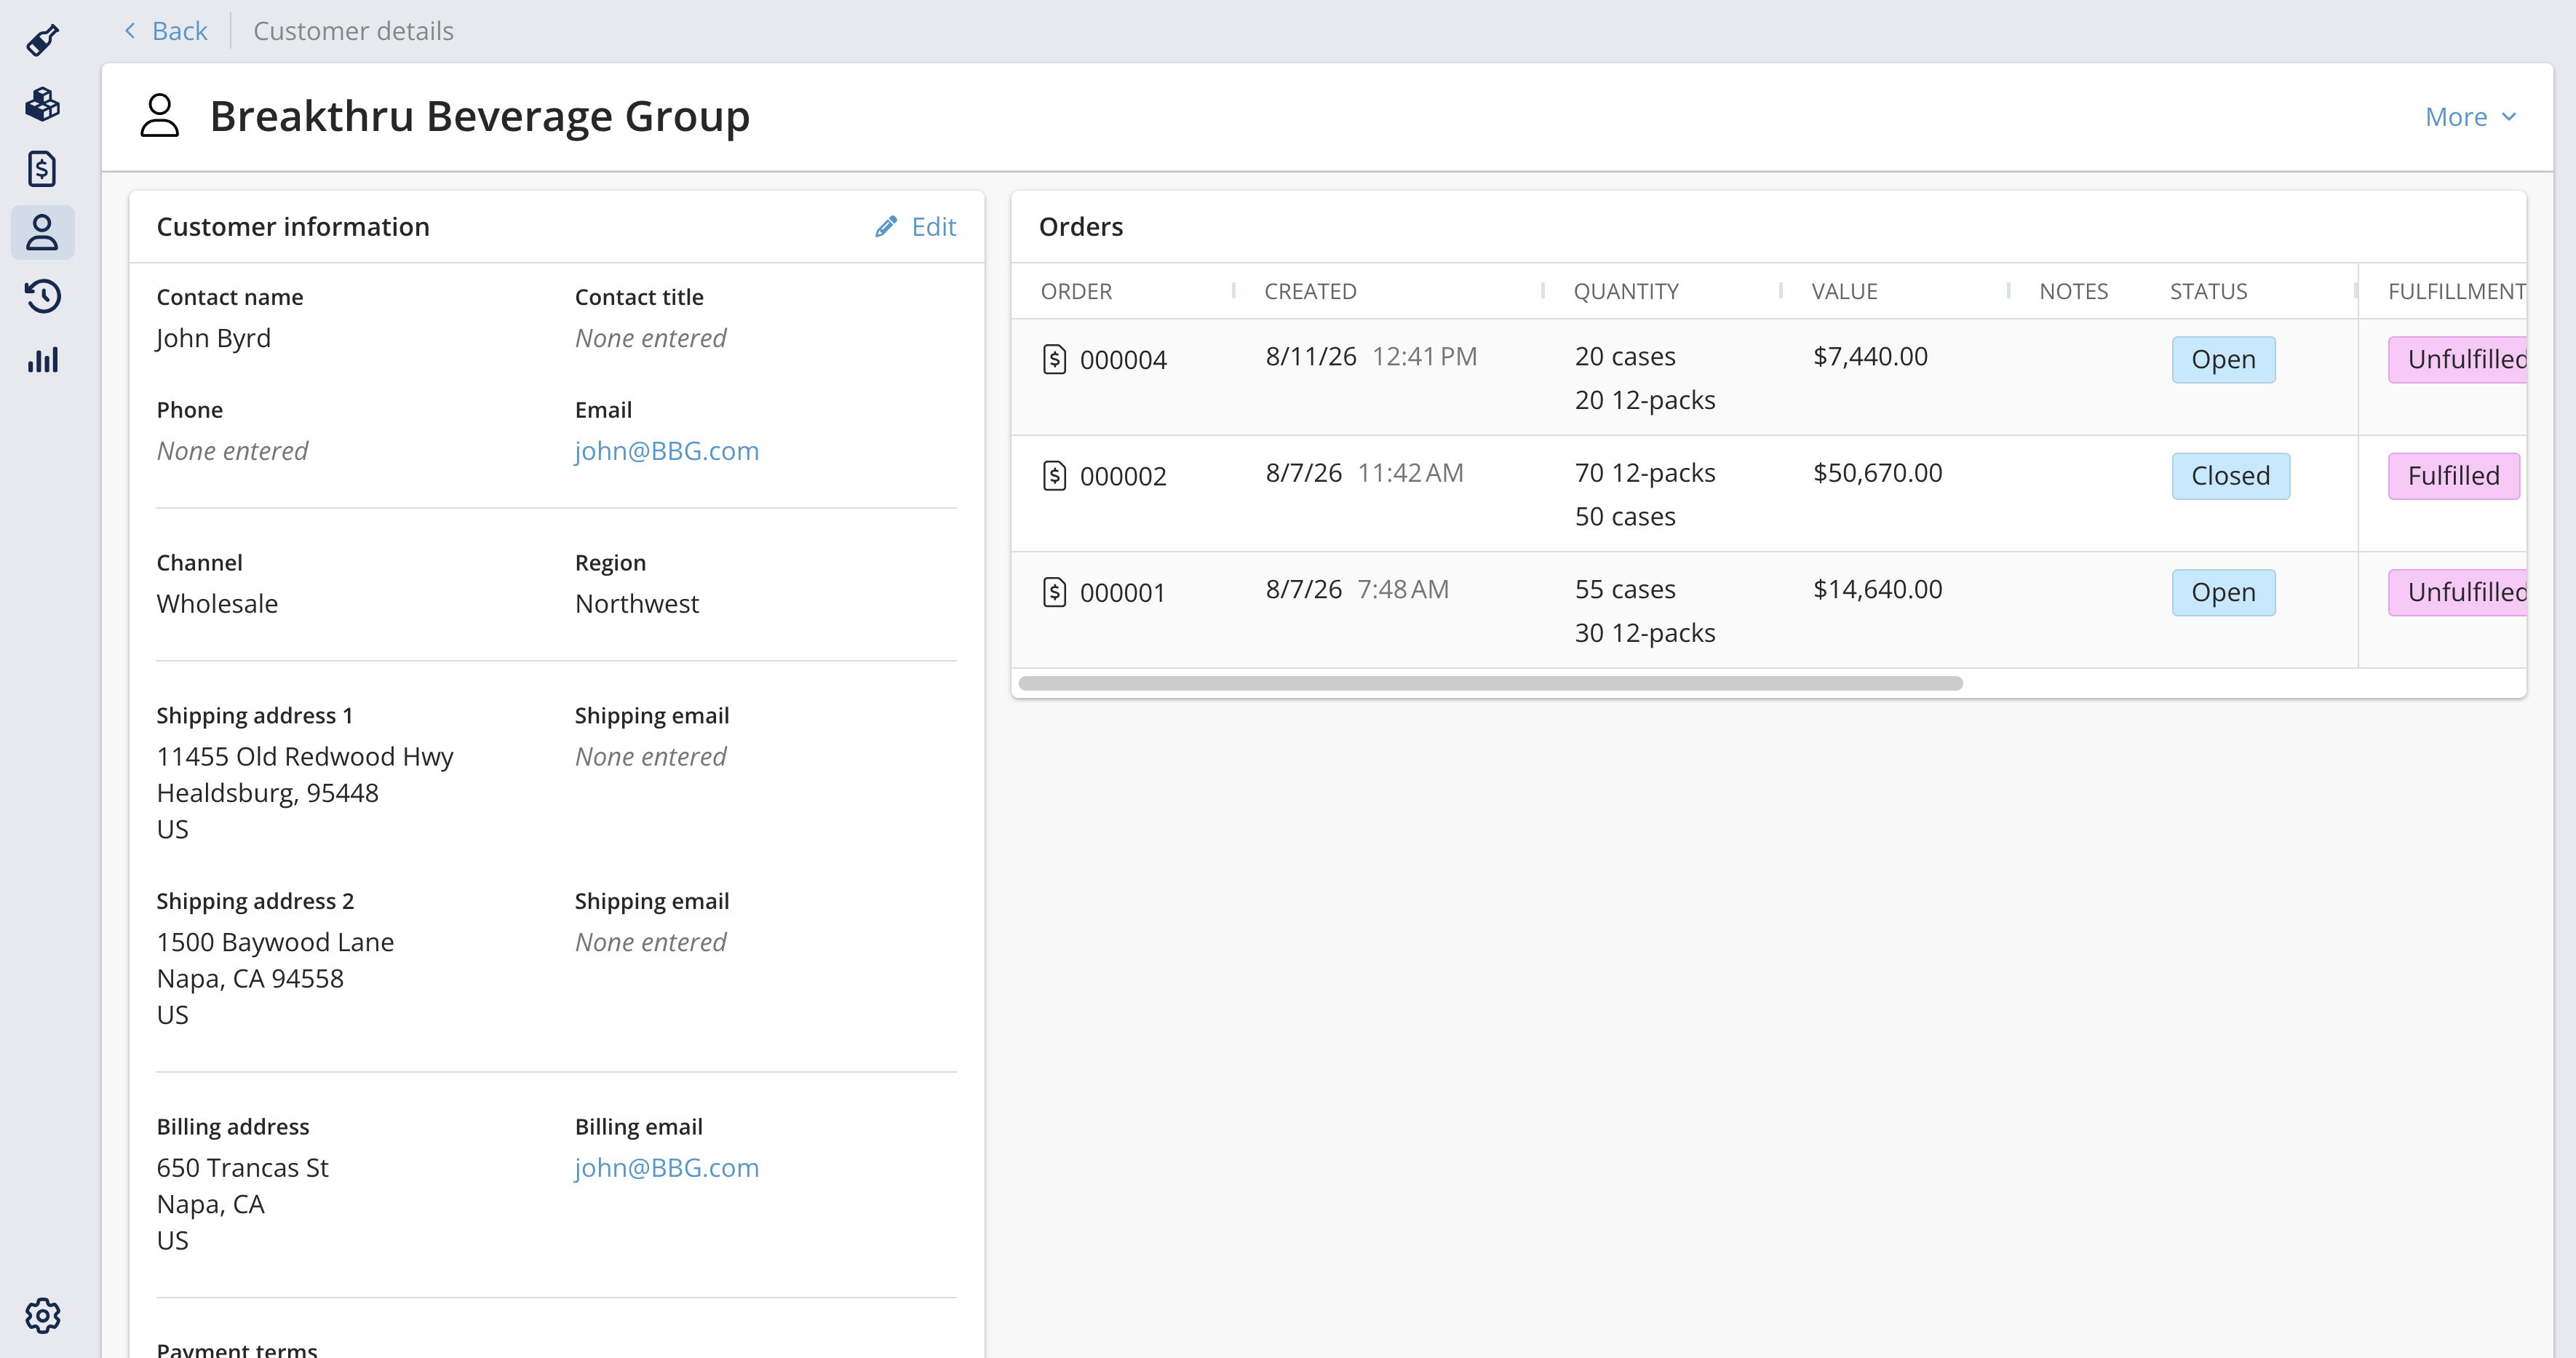Click the Unfulfilled badge for order 000004
The height and width of the screenshot is (1358, 2576).
[x=2457, y=360]
